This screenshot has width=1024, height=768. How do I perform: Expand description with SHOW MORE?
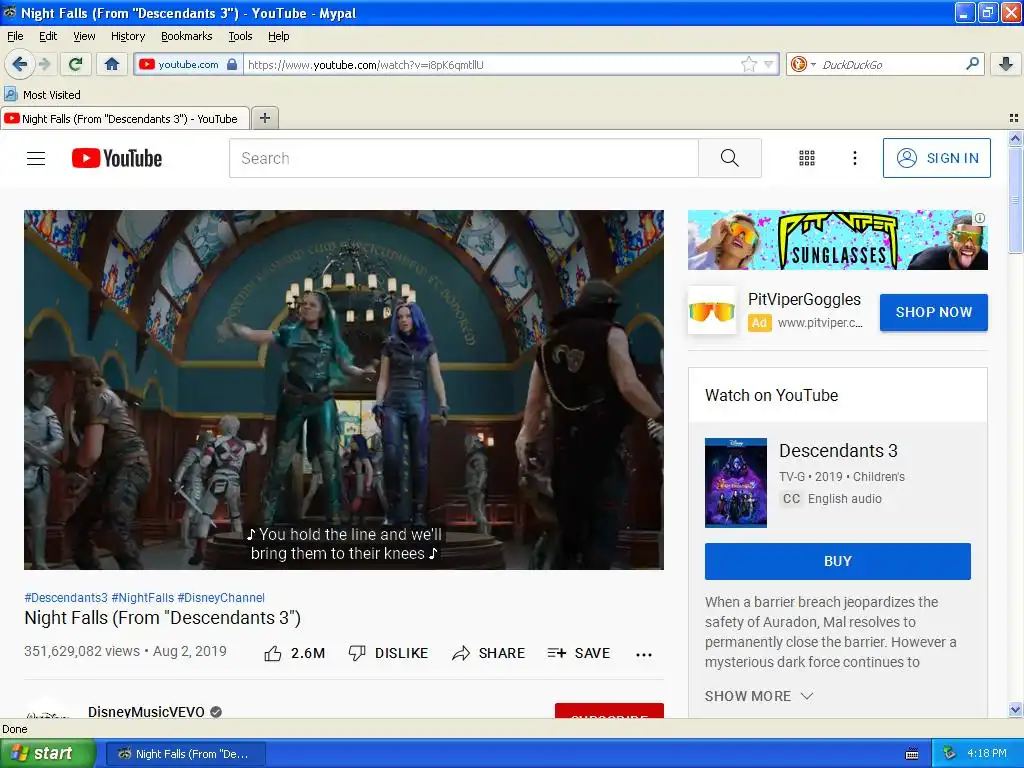(x=759, y=696)
